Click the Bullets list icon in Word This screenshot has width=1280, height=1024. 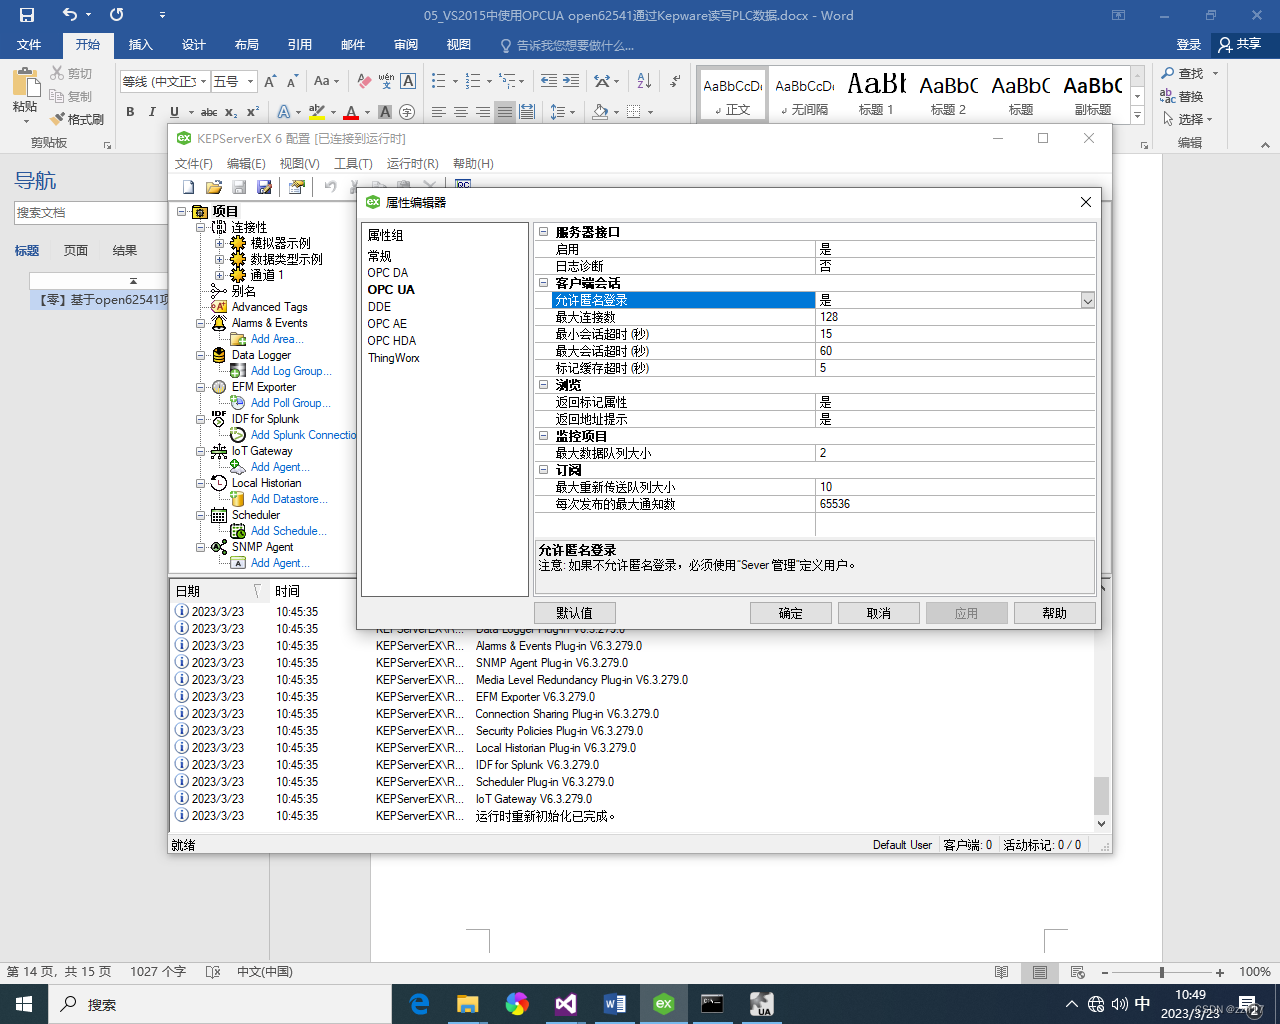[x=438, y=81]
